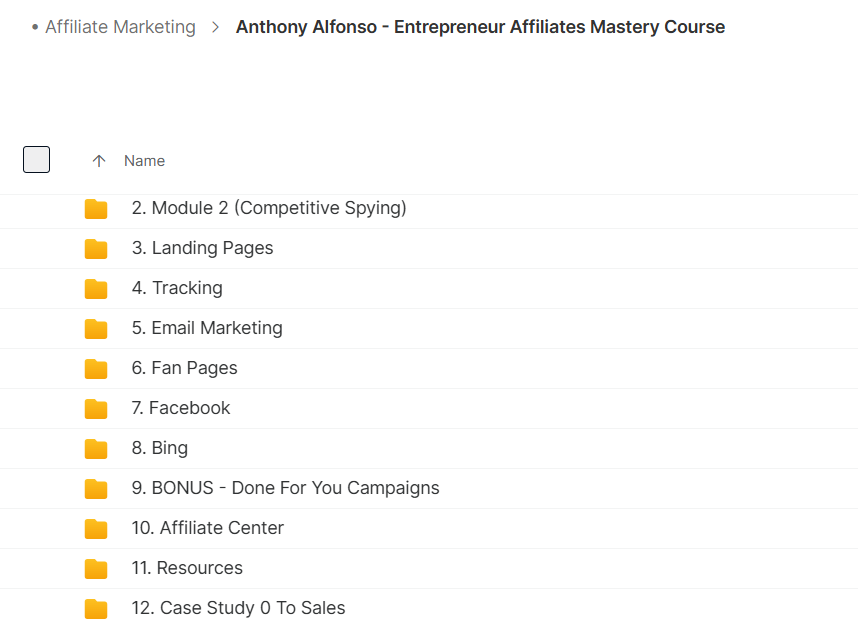Click the Tracking folder icon

coord(96,288)
